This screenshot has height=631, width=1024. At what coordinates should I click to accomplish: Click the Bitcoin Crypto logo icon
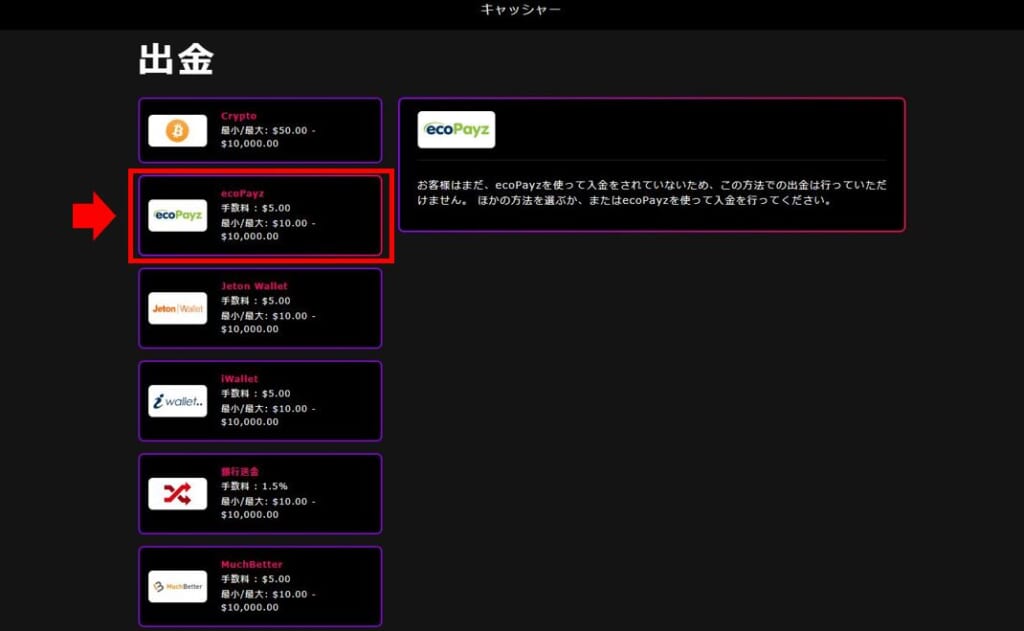click(178, 131)
